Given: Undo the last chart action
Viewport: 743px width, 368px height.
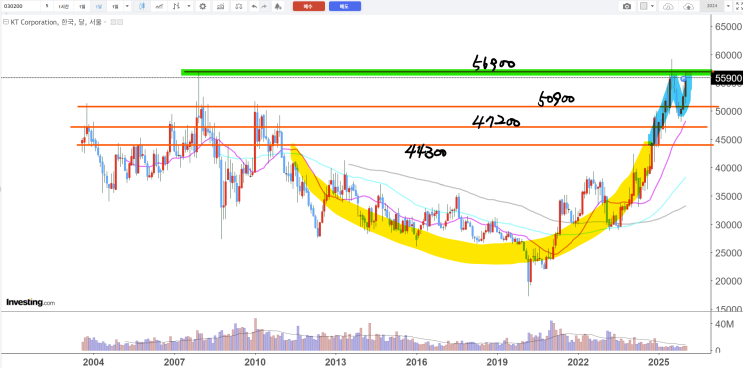Looking at the screenshot, I should tap(254, 6).
